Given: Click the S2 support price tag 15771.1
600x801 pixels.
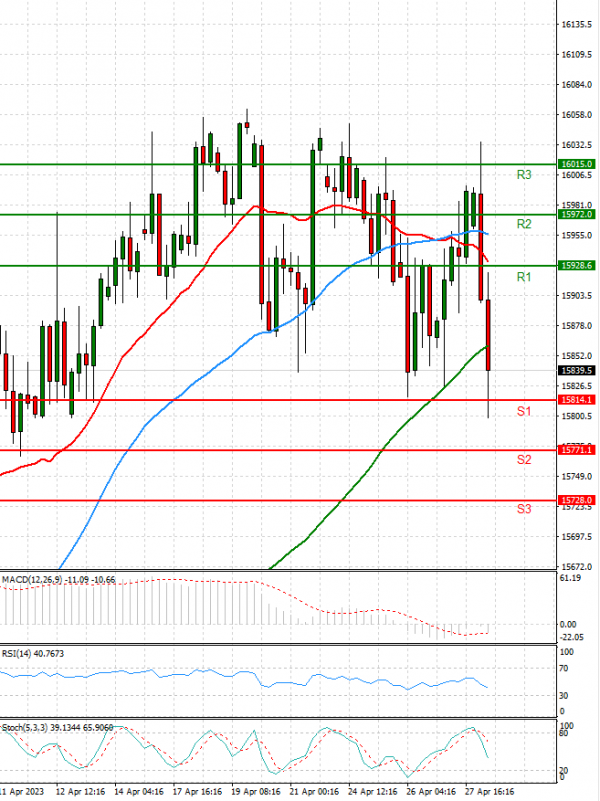Looking at the screenshot, I should coord(577,450).
